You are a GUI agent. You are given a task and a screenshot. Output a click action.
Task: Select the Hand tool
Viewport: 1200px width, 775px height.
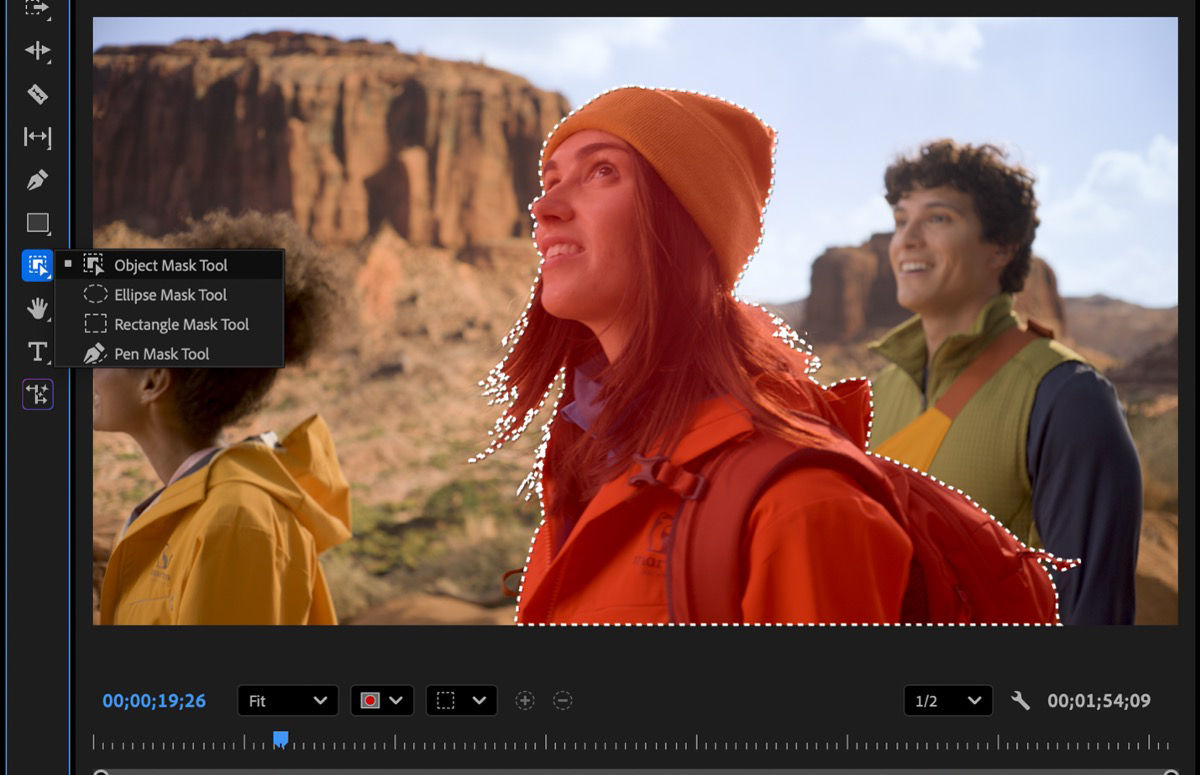point(36,308)
